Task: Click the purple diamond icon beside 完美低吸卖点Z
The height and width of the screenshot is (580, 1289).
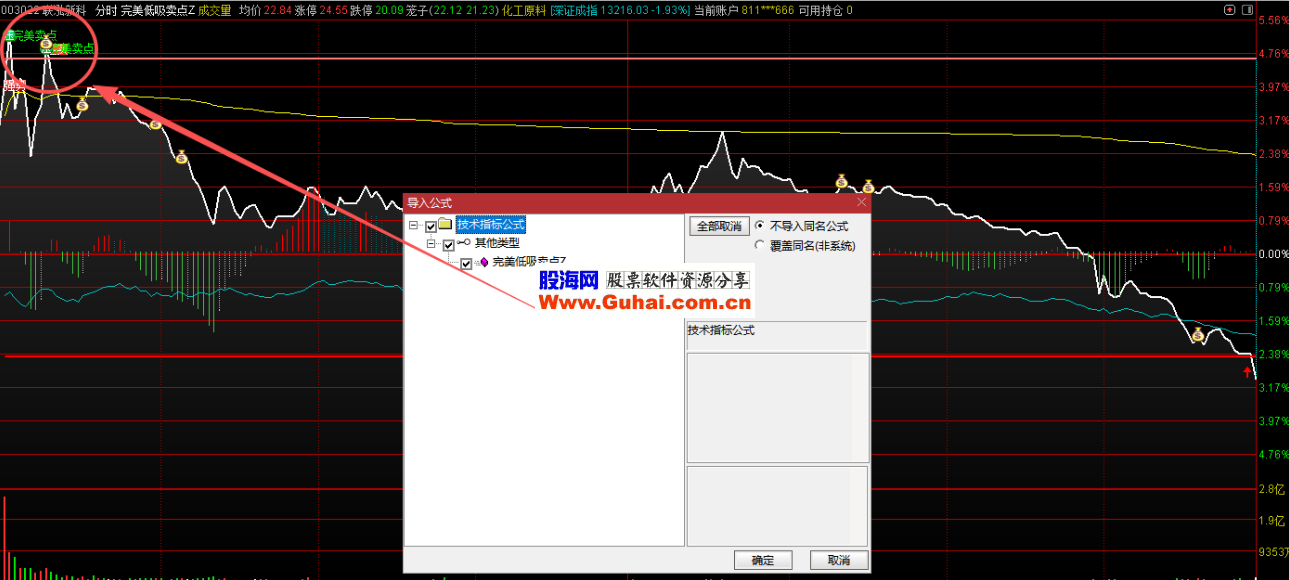Action: coord(484,262)
